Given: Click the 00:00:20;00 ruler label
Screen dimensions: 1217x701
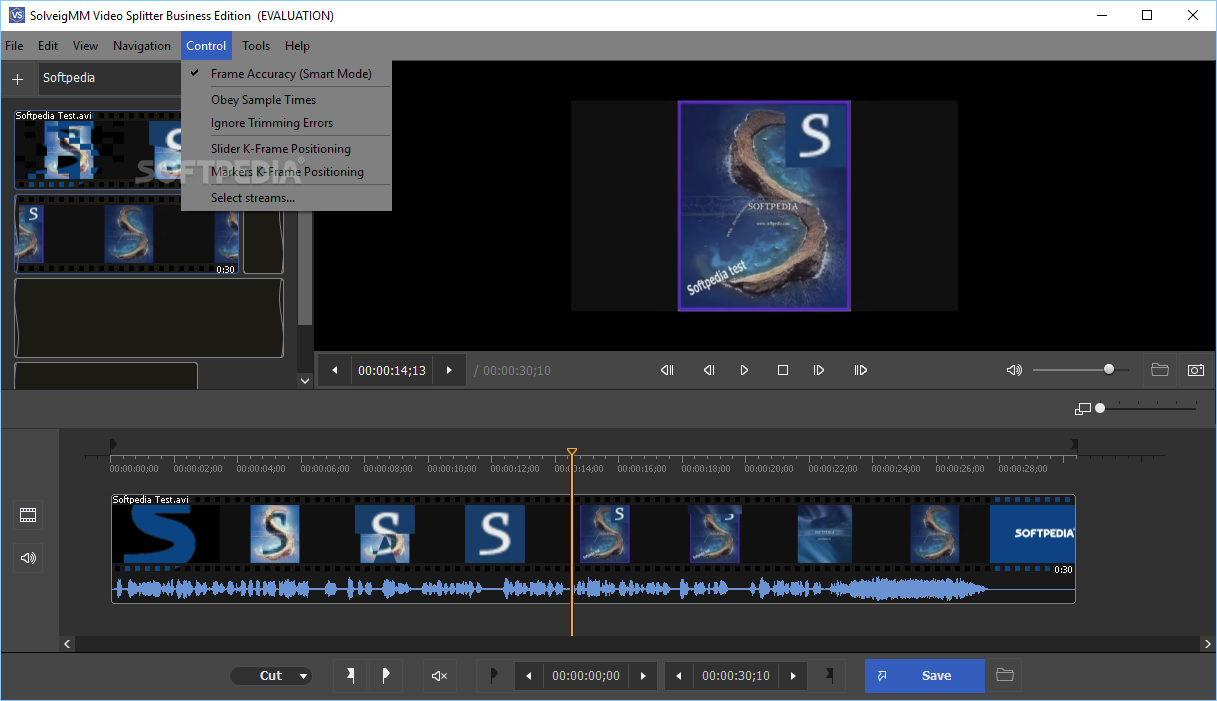Looking at the screenshot, I should [769, 469].
